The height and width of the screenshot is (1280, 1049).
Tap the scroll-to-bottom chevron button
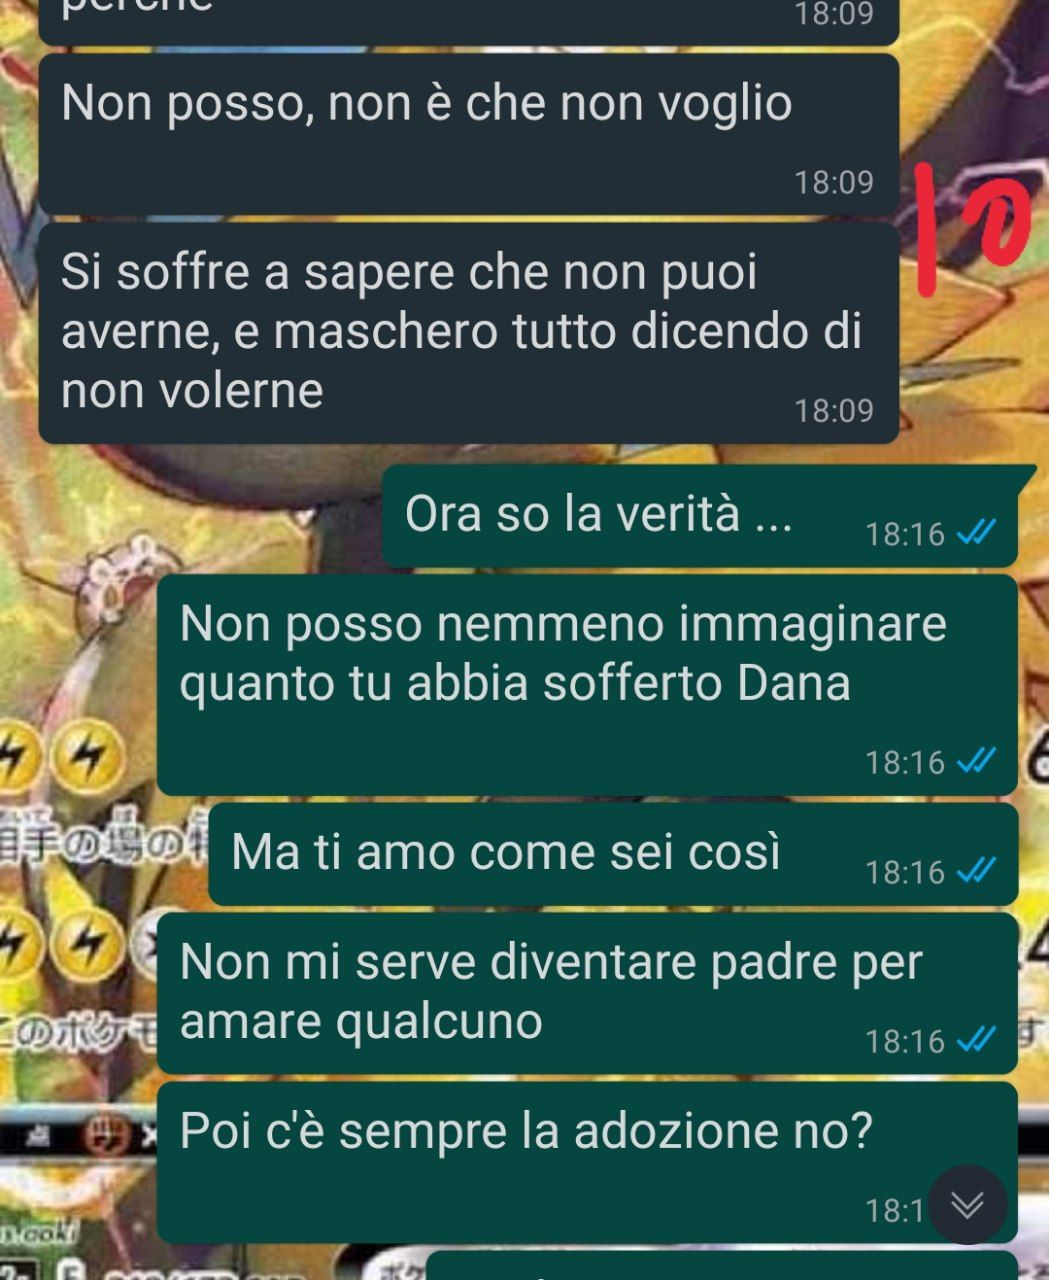point(967,1204)
